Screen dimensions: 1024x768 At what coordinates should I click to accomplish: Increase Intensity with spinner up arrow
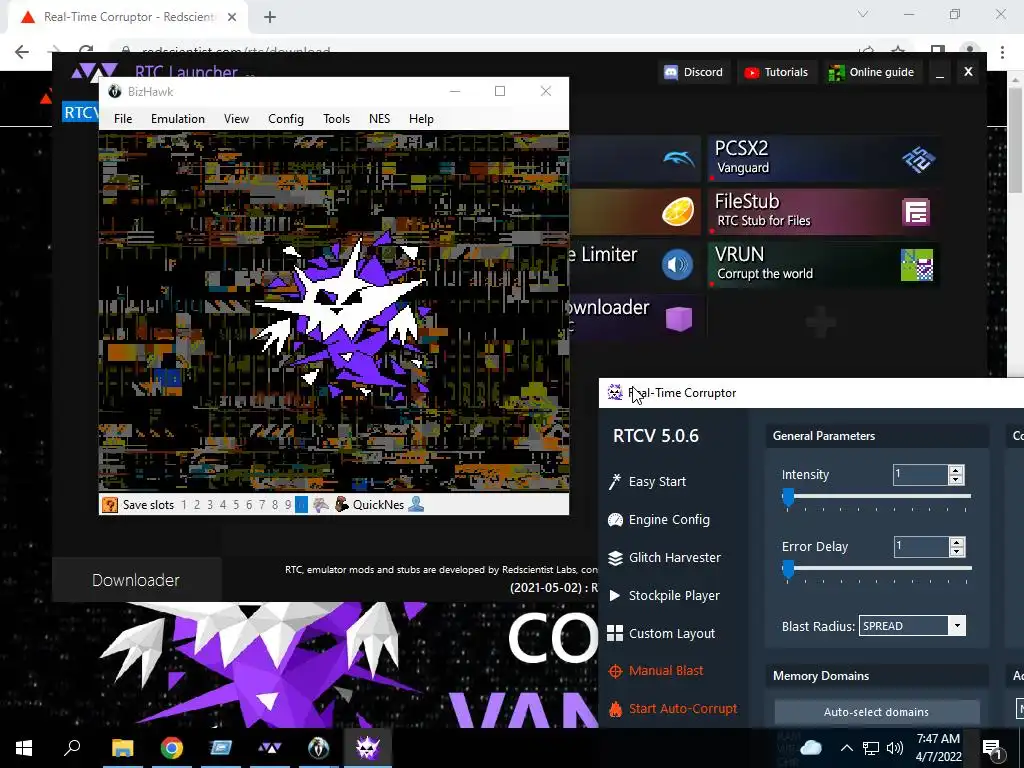click(x=956, y=470)
